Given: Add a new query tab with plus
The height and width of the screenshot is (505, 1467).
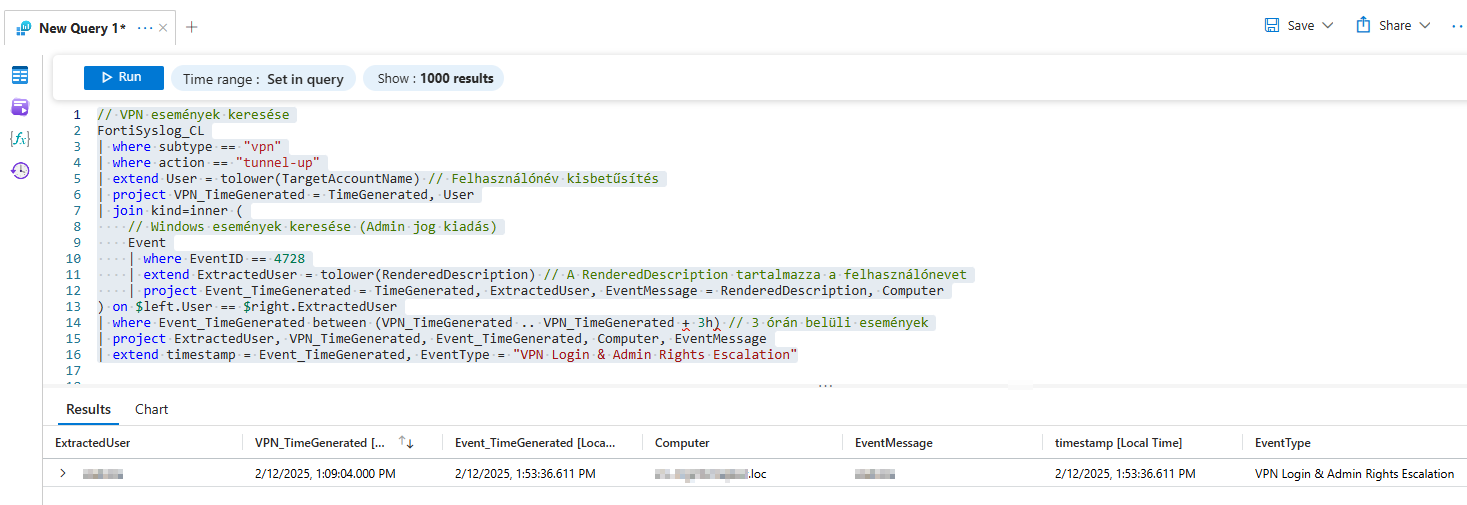Looking at the screenshot, I should [x=192, y=27].
